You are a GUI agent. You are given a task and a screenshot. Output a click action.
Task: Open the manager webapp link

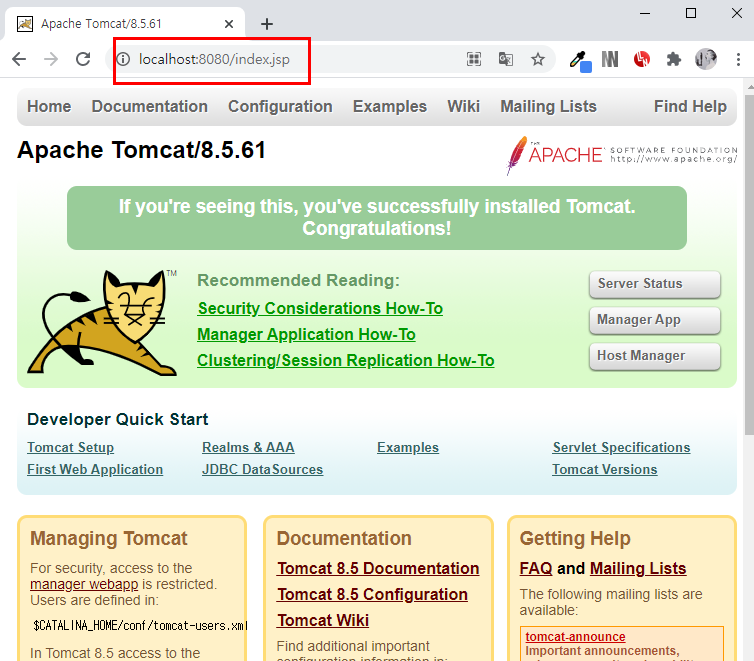coord(84,585)
